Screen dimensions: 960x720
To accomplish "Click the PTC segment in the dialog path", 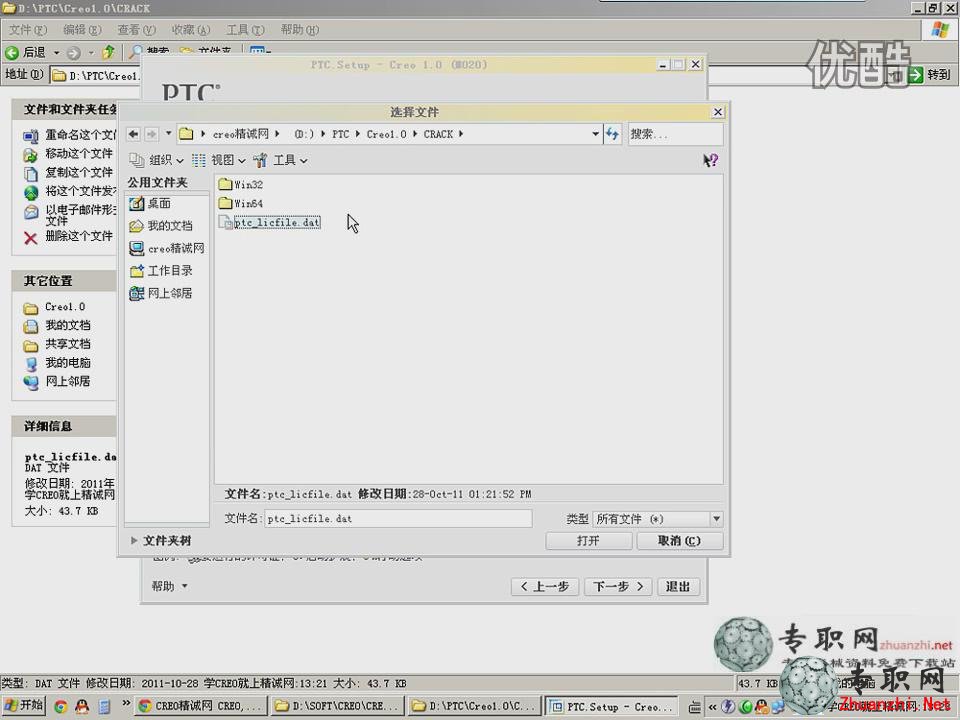I will (x=340, y=134).
